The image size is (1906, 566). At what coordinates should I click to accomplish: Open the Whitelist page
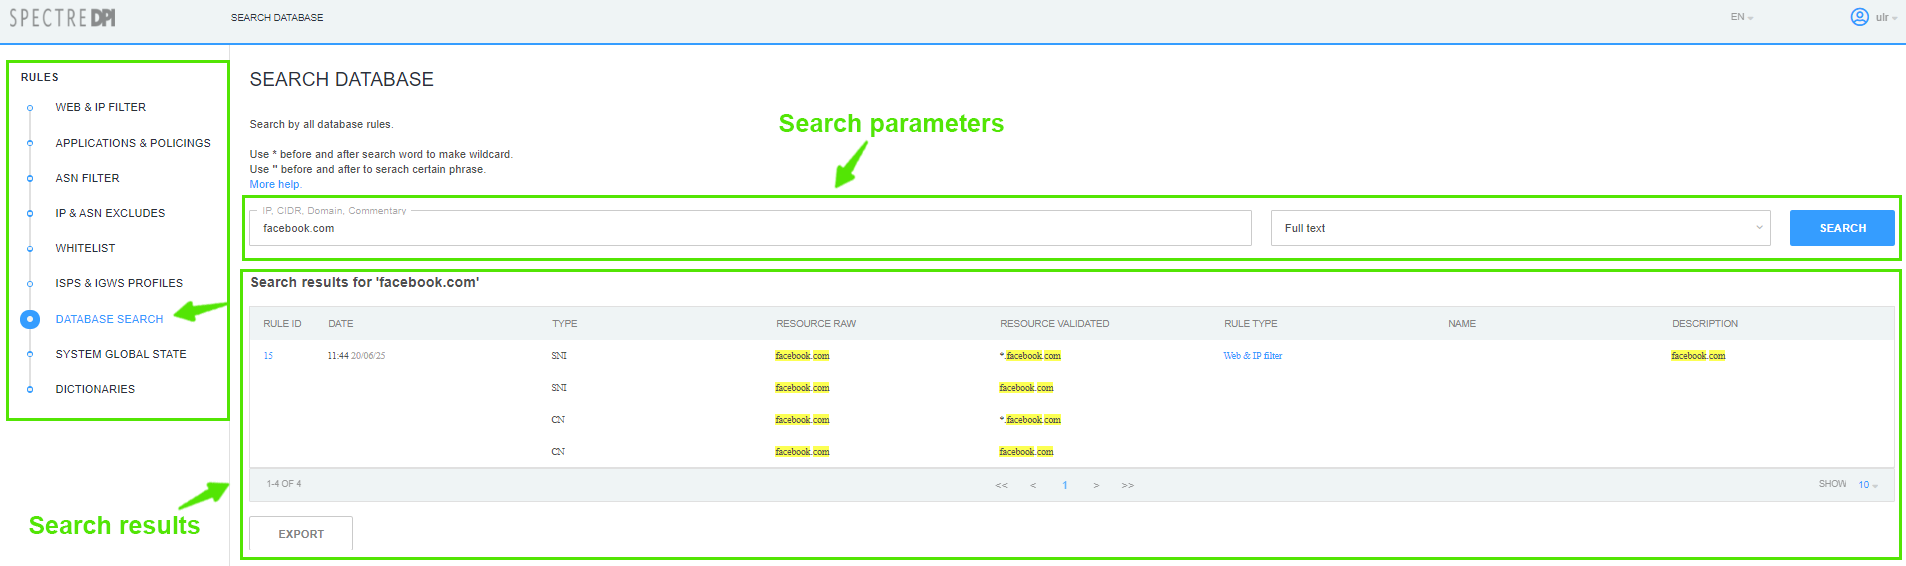[x=85, y=248]
